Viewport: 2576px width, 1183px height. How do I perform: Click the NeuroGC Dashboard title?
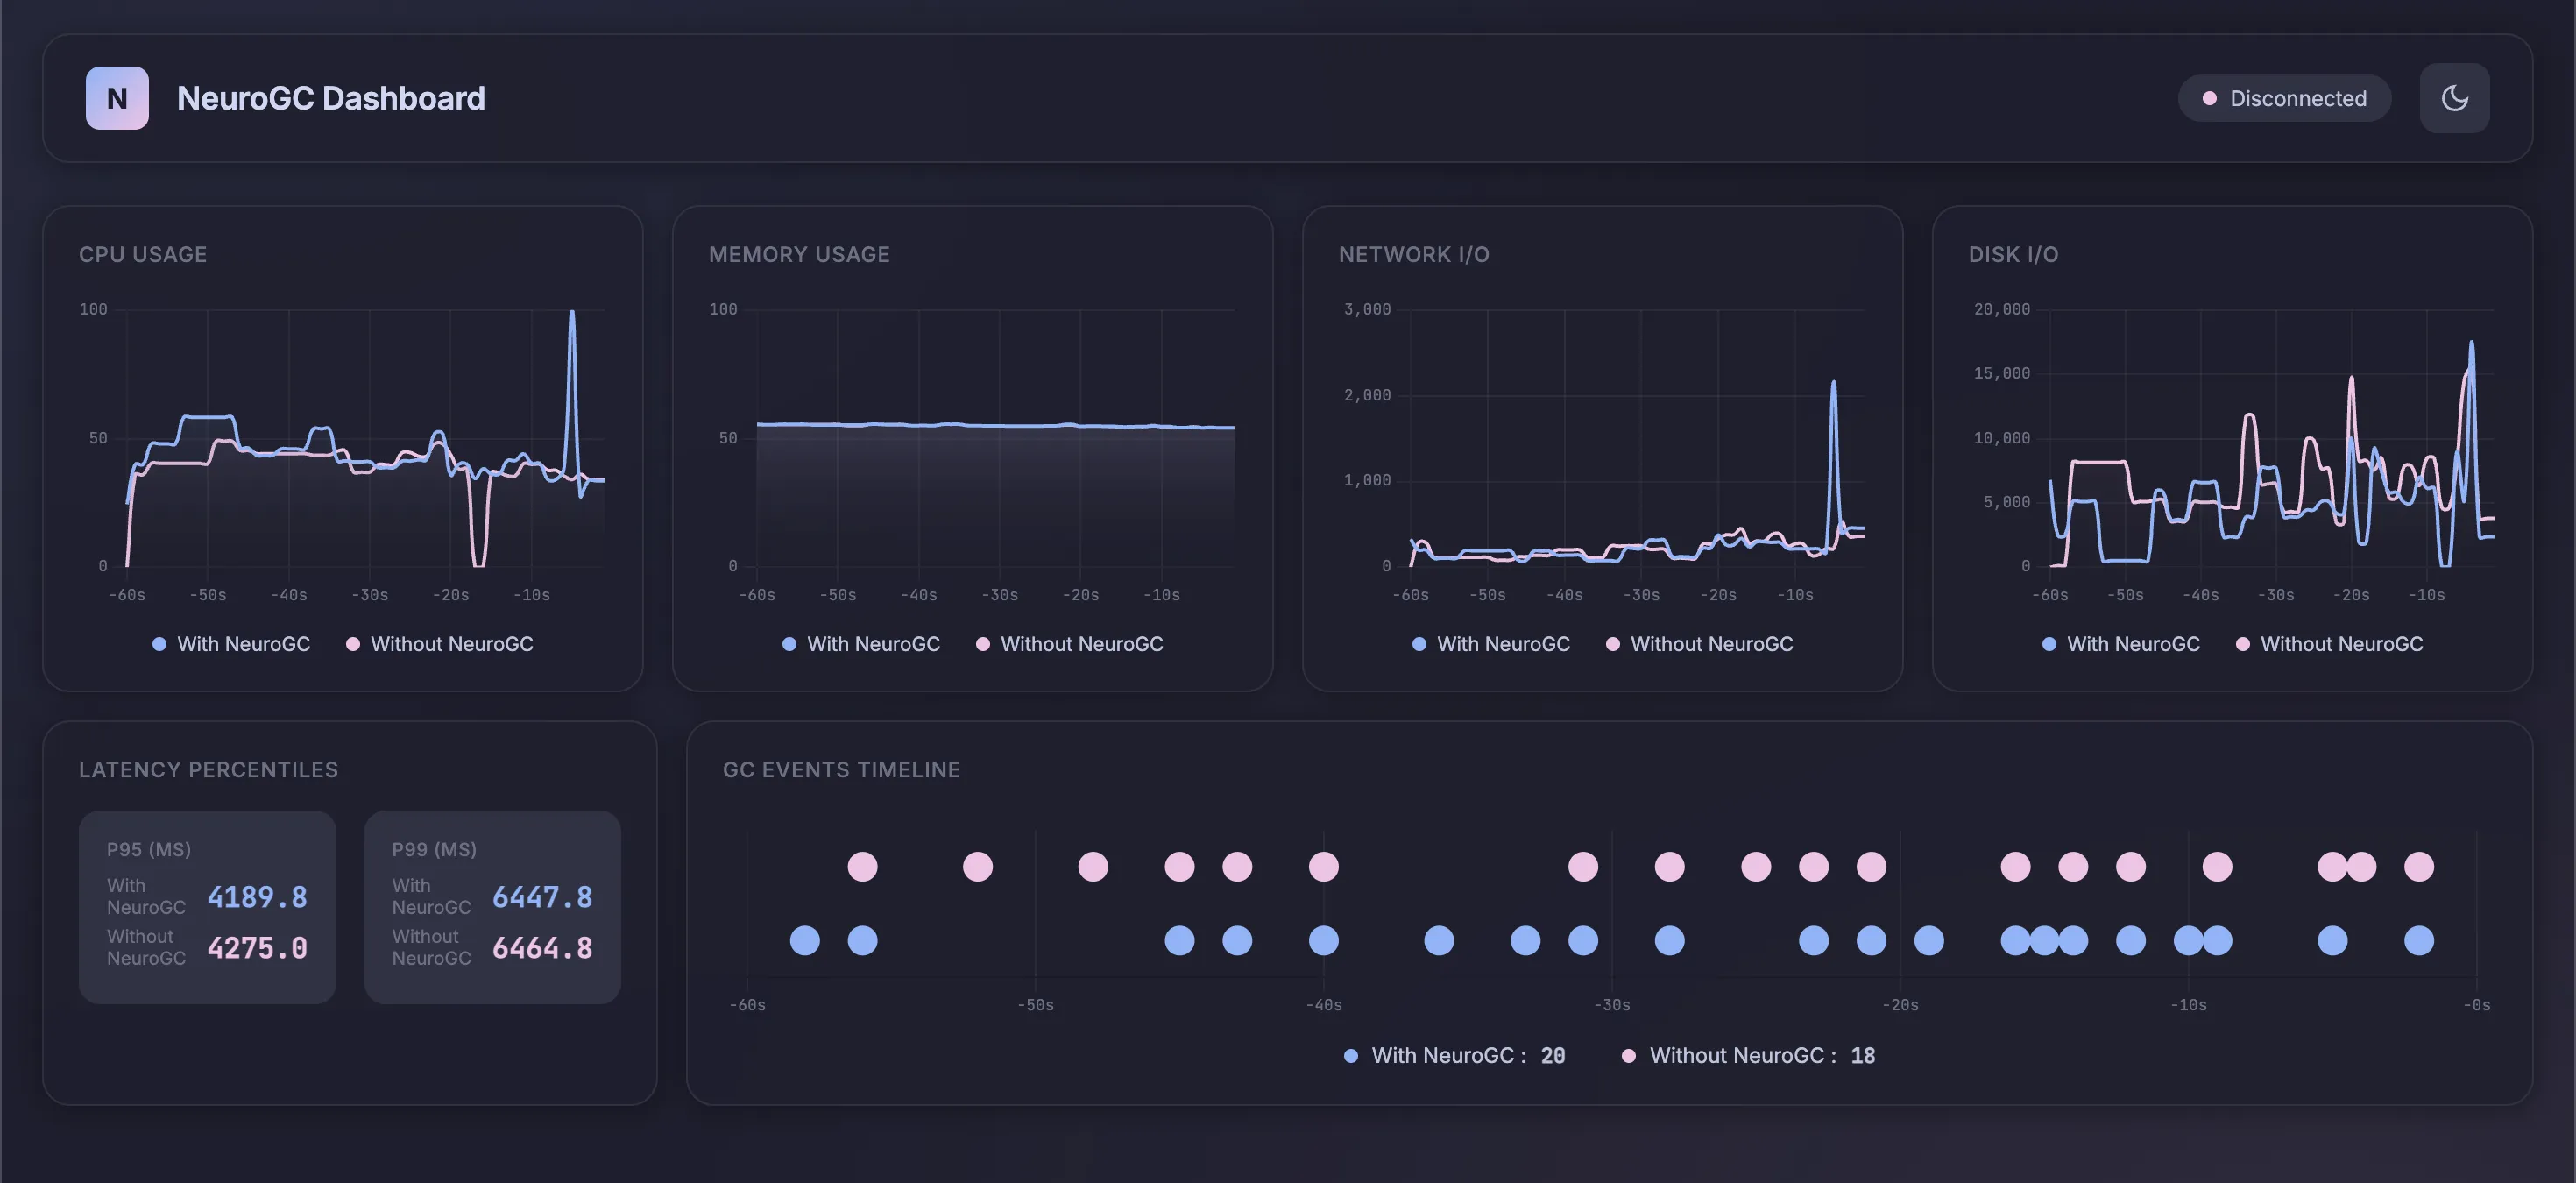[331, 98]
